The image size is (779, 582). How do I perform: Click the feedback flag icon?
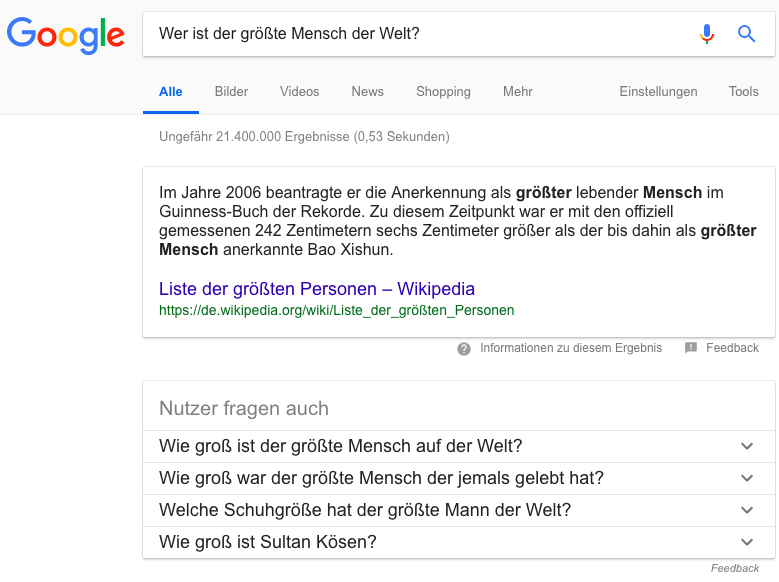click(x=691, y=348)
